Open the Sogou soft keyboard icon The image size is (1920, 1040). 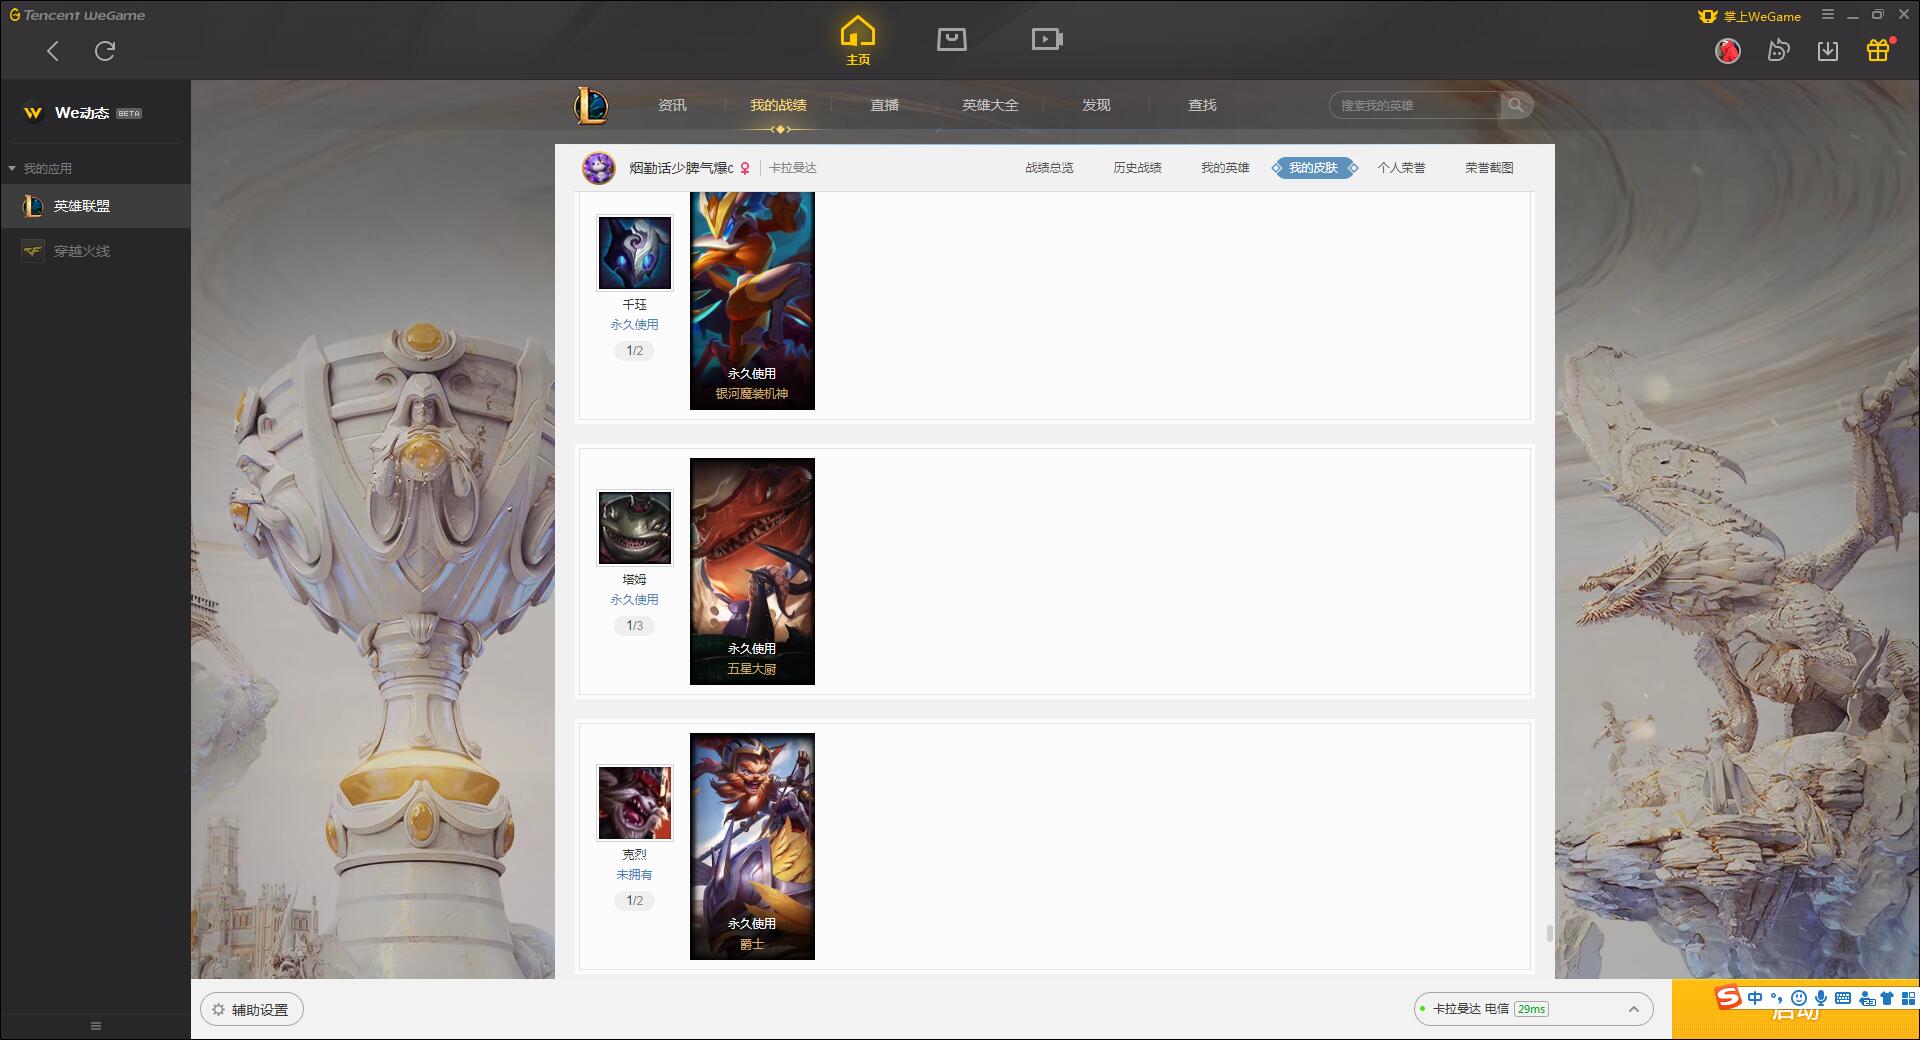(1843, 998)
